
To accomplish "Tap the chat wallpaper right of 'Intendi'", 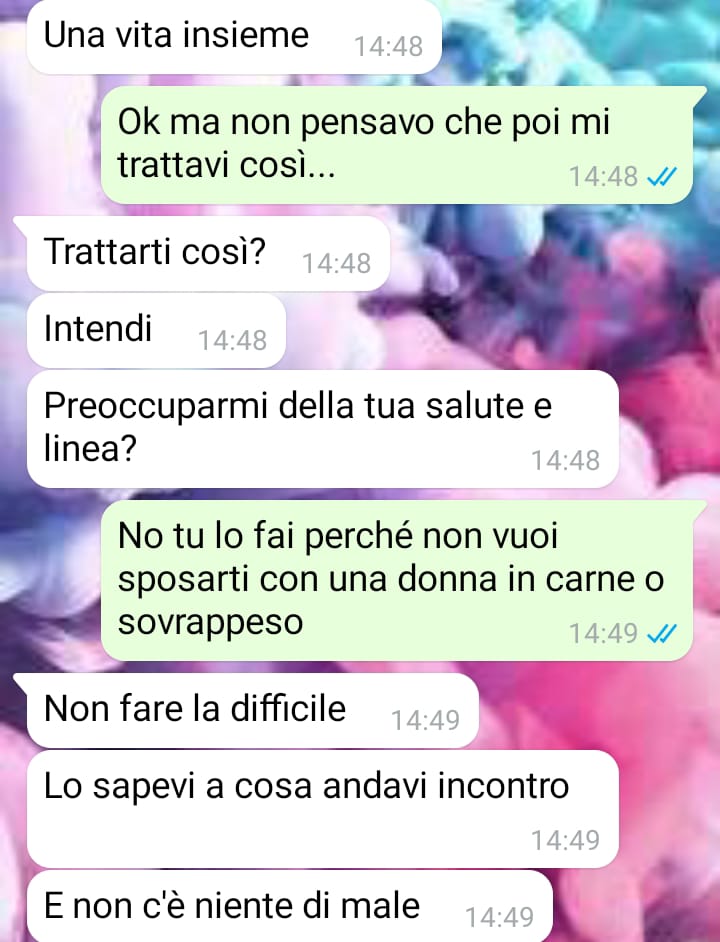I will click(x=481, y=330).
